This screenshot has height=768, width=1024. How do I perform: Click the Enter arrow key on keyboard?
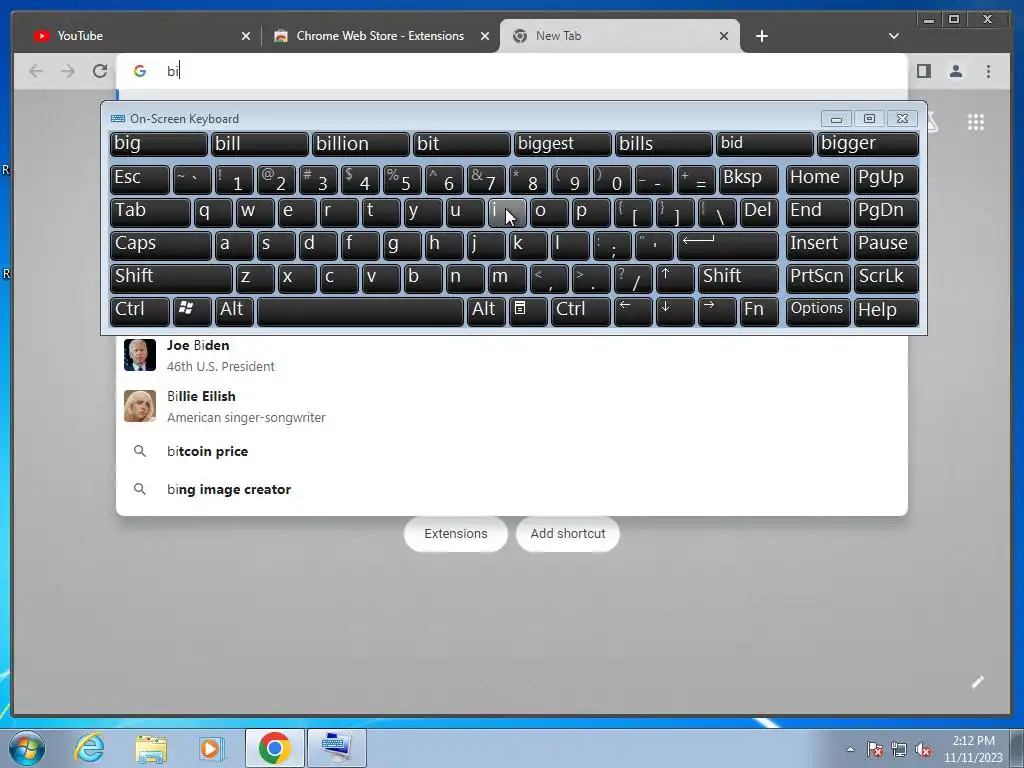tap(728, 246)
